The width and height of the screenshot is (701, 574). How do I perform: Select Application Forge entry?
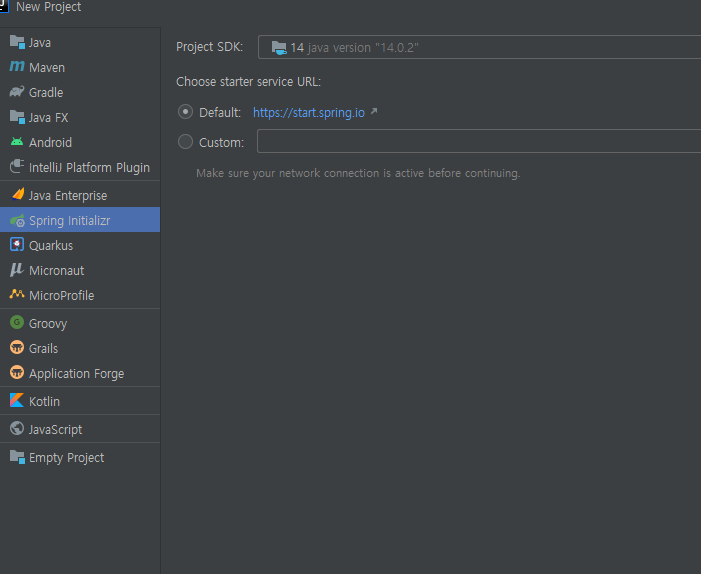pyautogui.click(x=80, y=373)
